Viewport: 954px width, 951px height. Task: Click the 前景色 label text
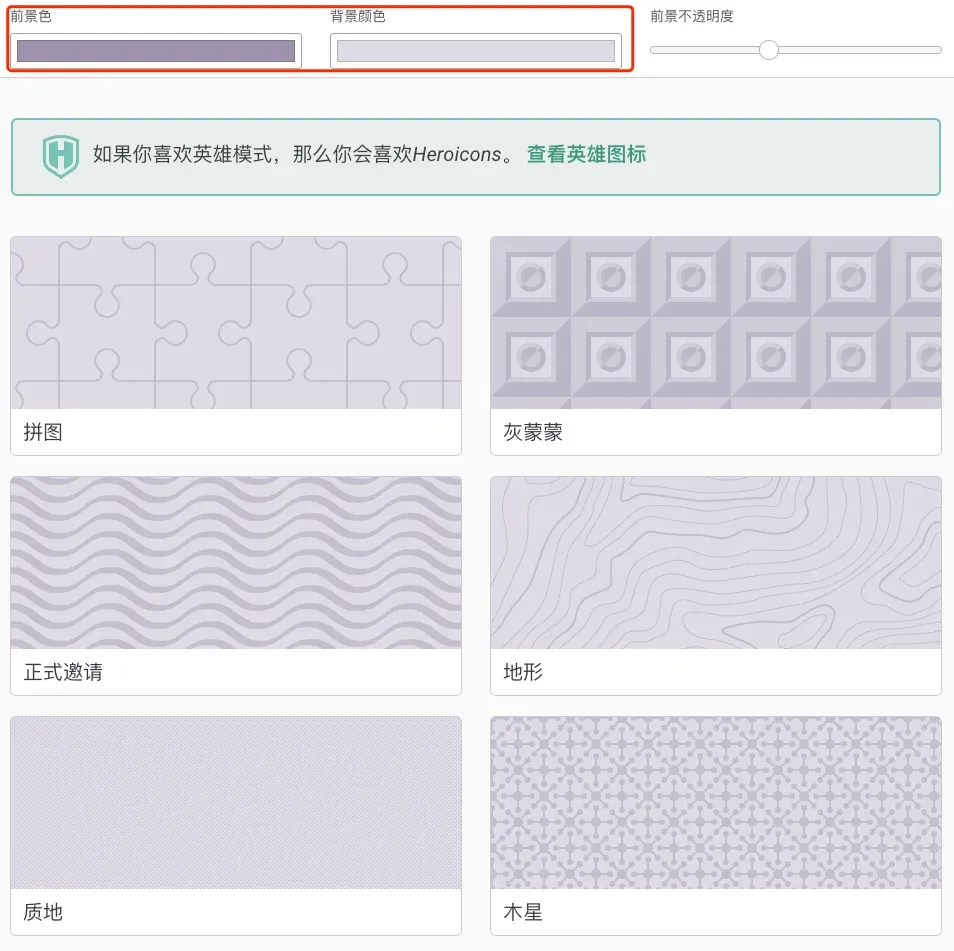point(31,16)
